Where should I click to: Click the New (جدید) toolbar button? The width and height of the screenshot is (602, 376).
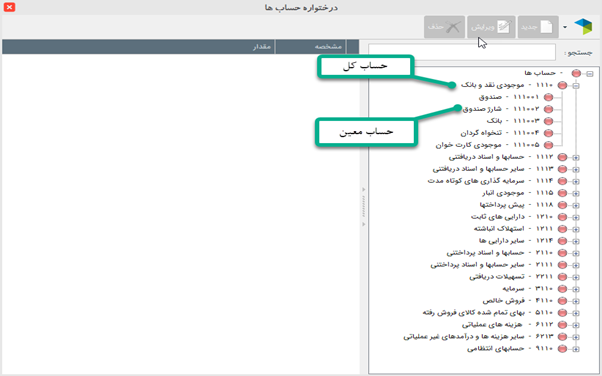pos(538,27)
